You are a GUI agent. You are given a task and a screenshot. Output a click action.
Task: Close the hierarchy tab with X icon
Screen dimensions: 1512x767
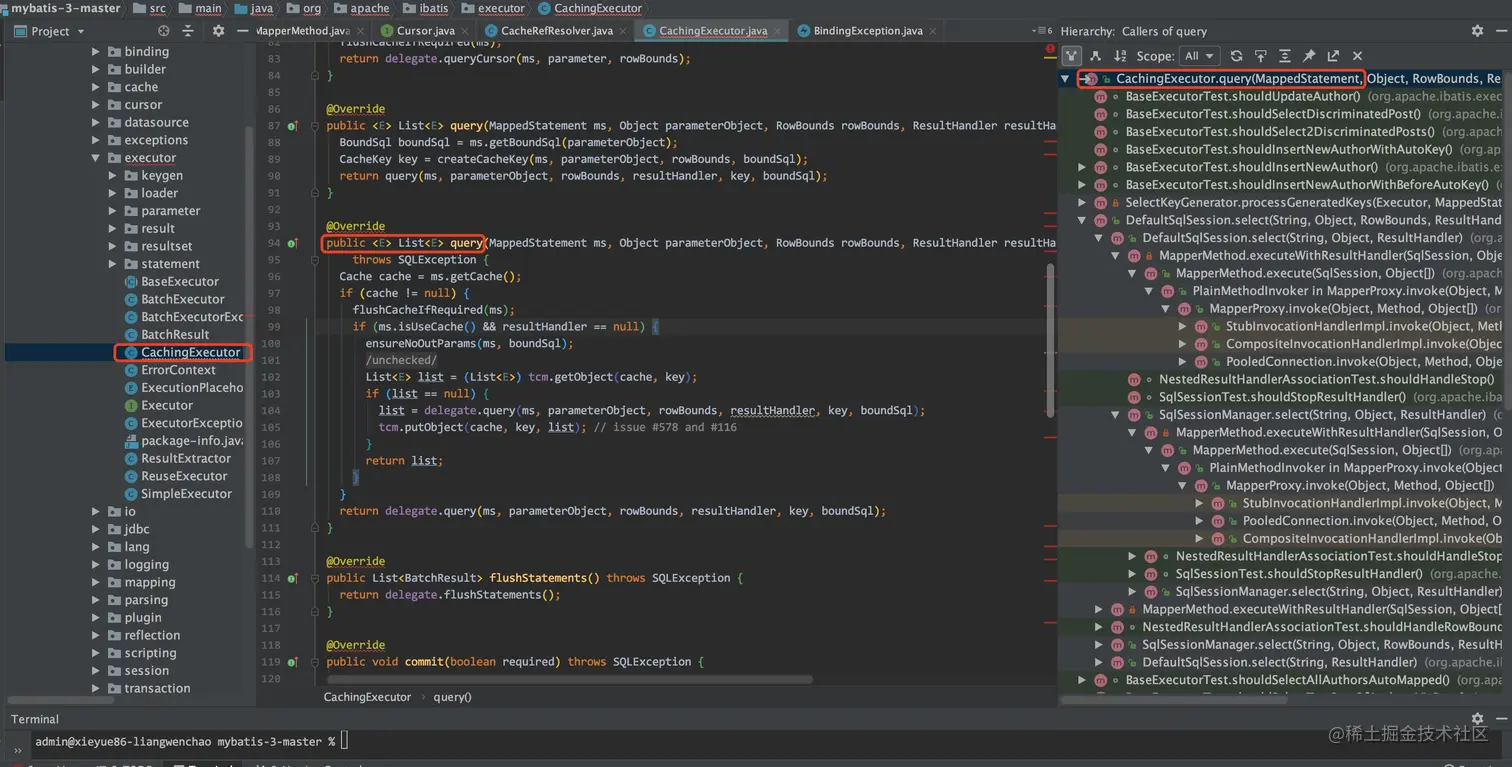[1357, 56]
